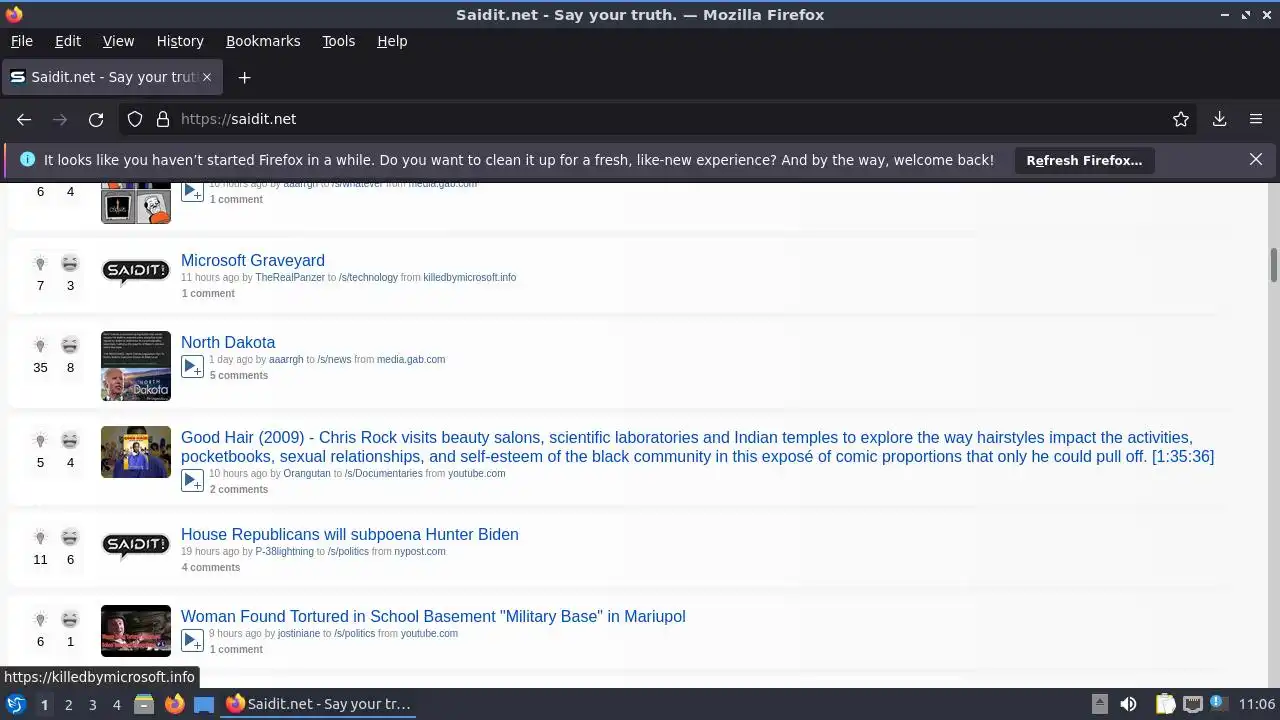Open the Good Hair post thumbnail

click(x=136, y=452)
